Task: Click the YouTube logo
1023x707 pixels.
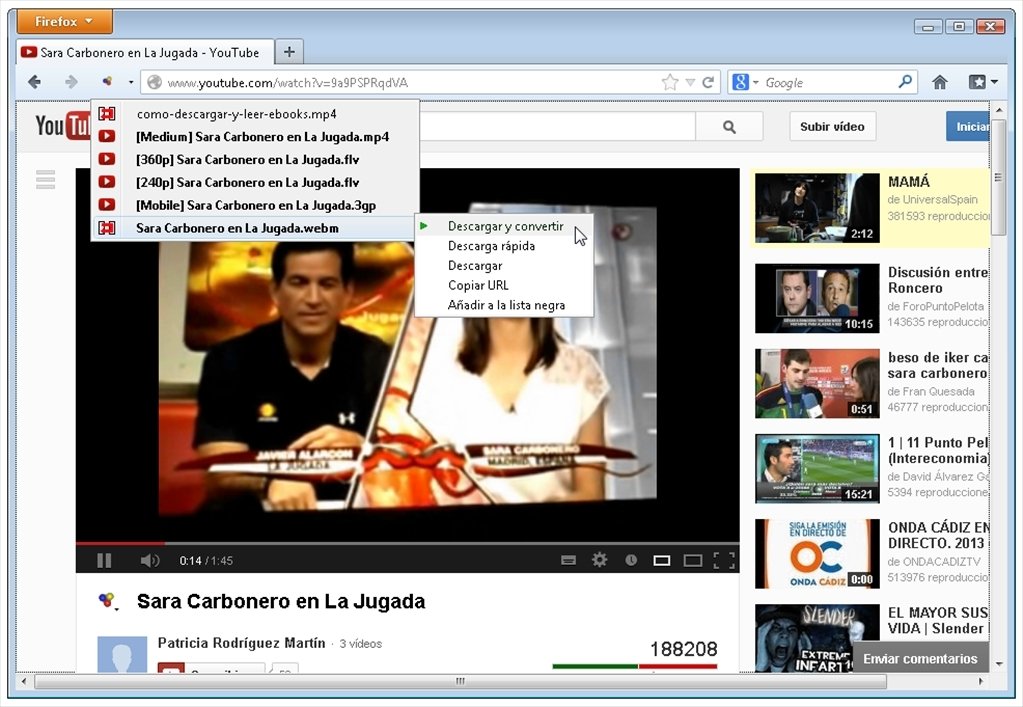Action: tap(63, 126)
